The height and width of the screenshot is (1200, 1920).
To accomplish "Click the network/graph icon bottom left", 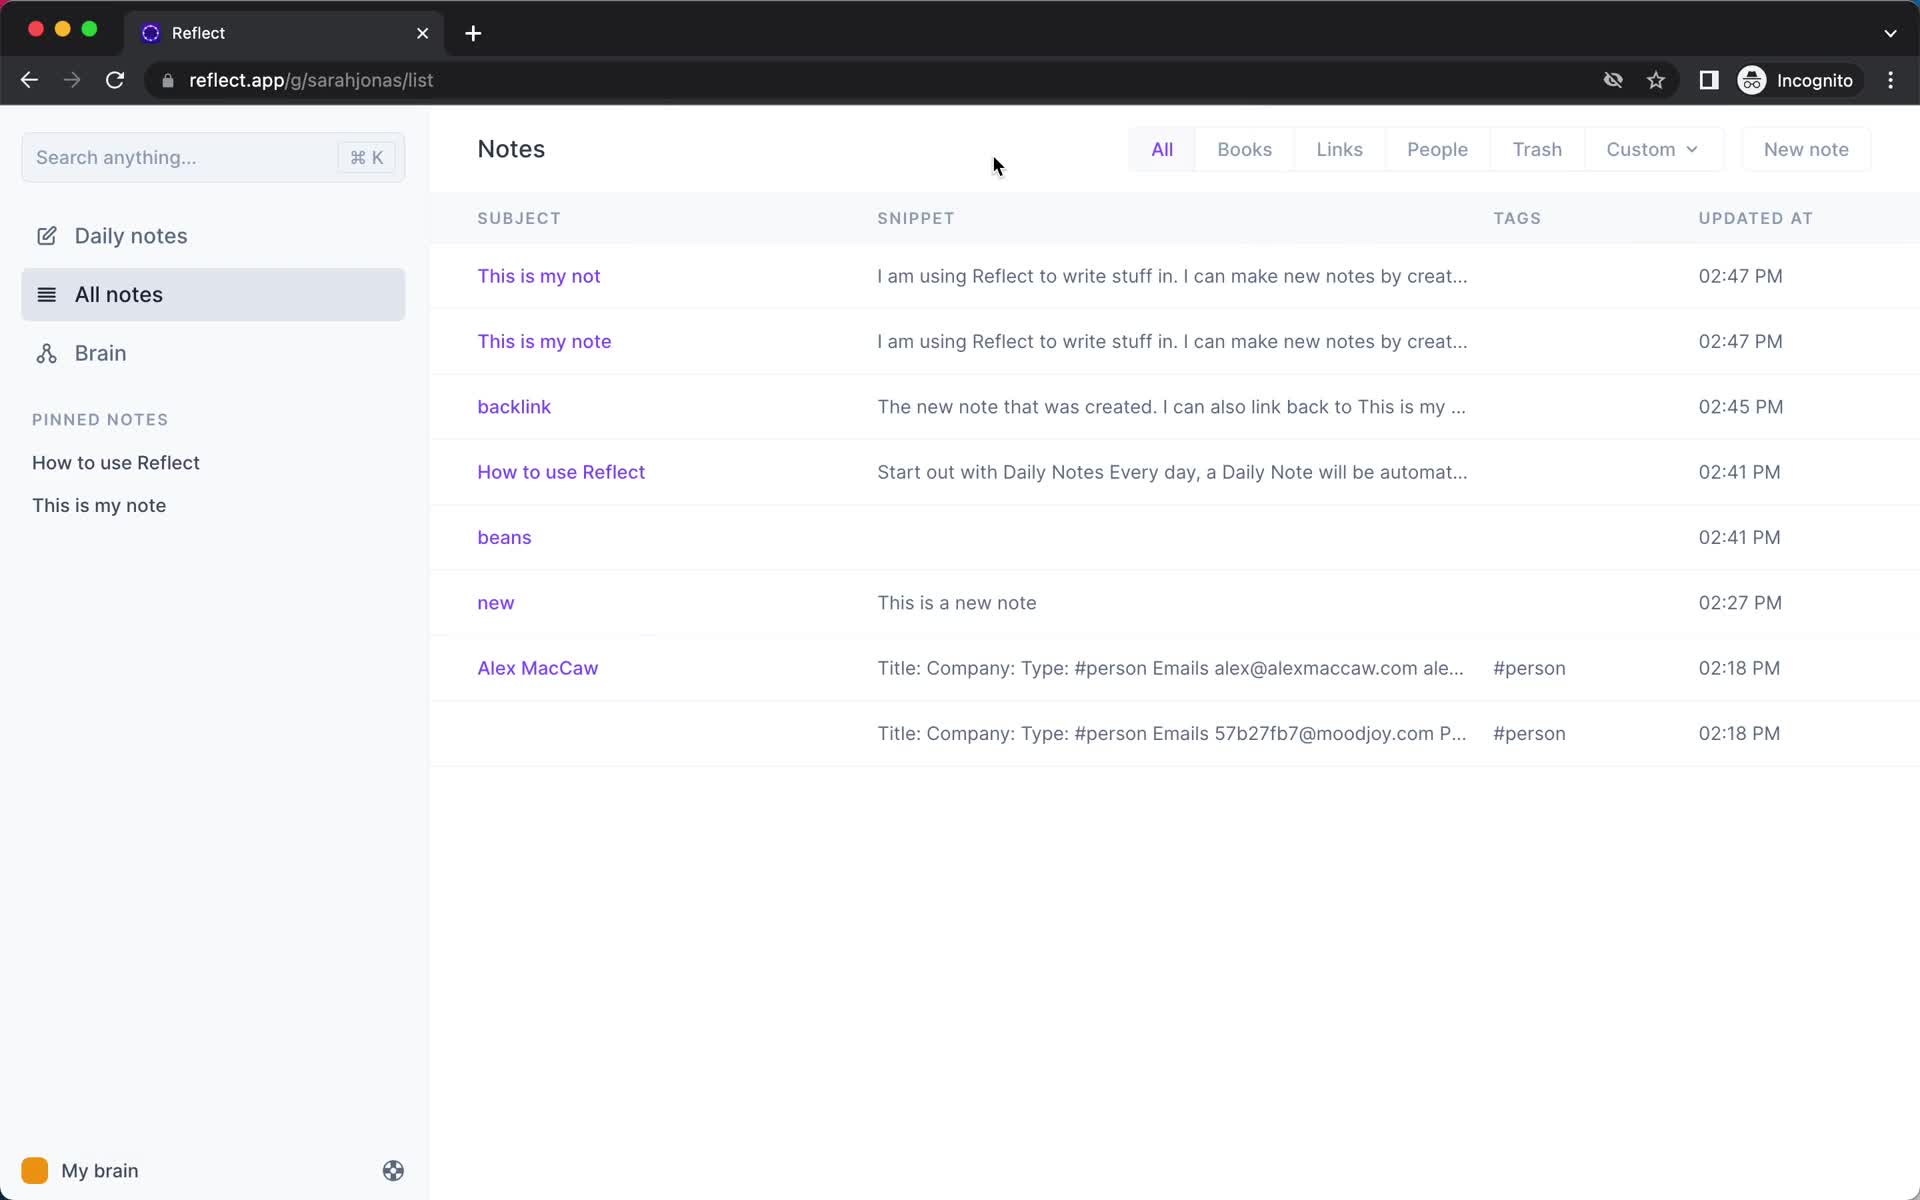I will [x=394, y=1171].
